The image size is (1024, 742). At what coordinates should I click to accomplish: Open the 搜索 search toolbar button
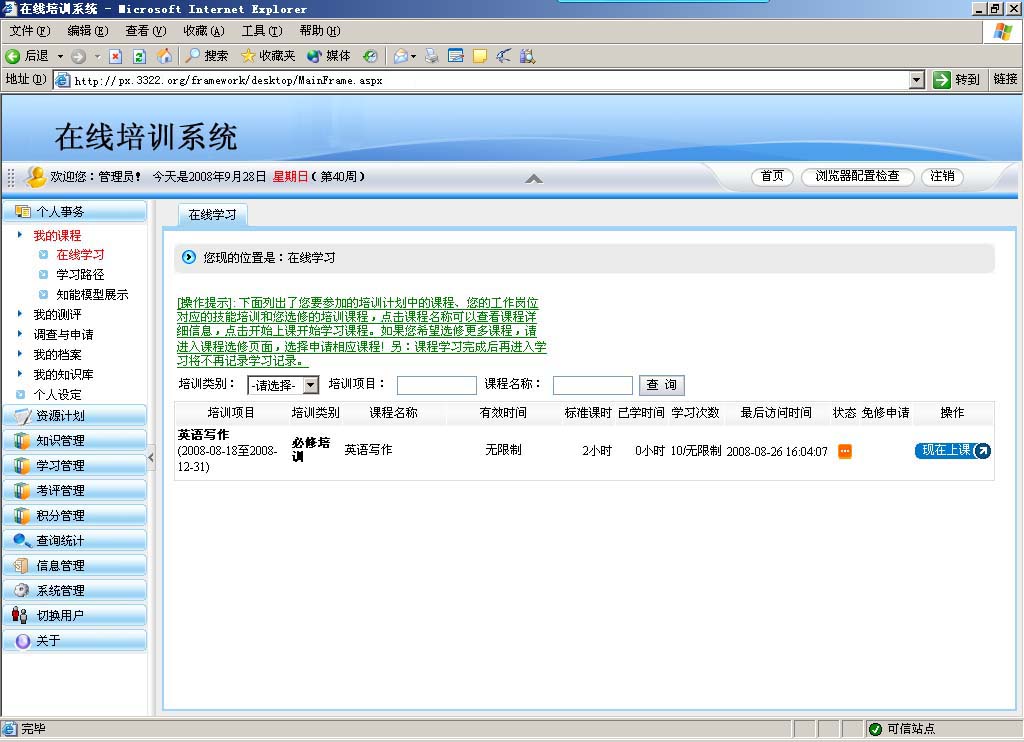point(207,56)
